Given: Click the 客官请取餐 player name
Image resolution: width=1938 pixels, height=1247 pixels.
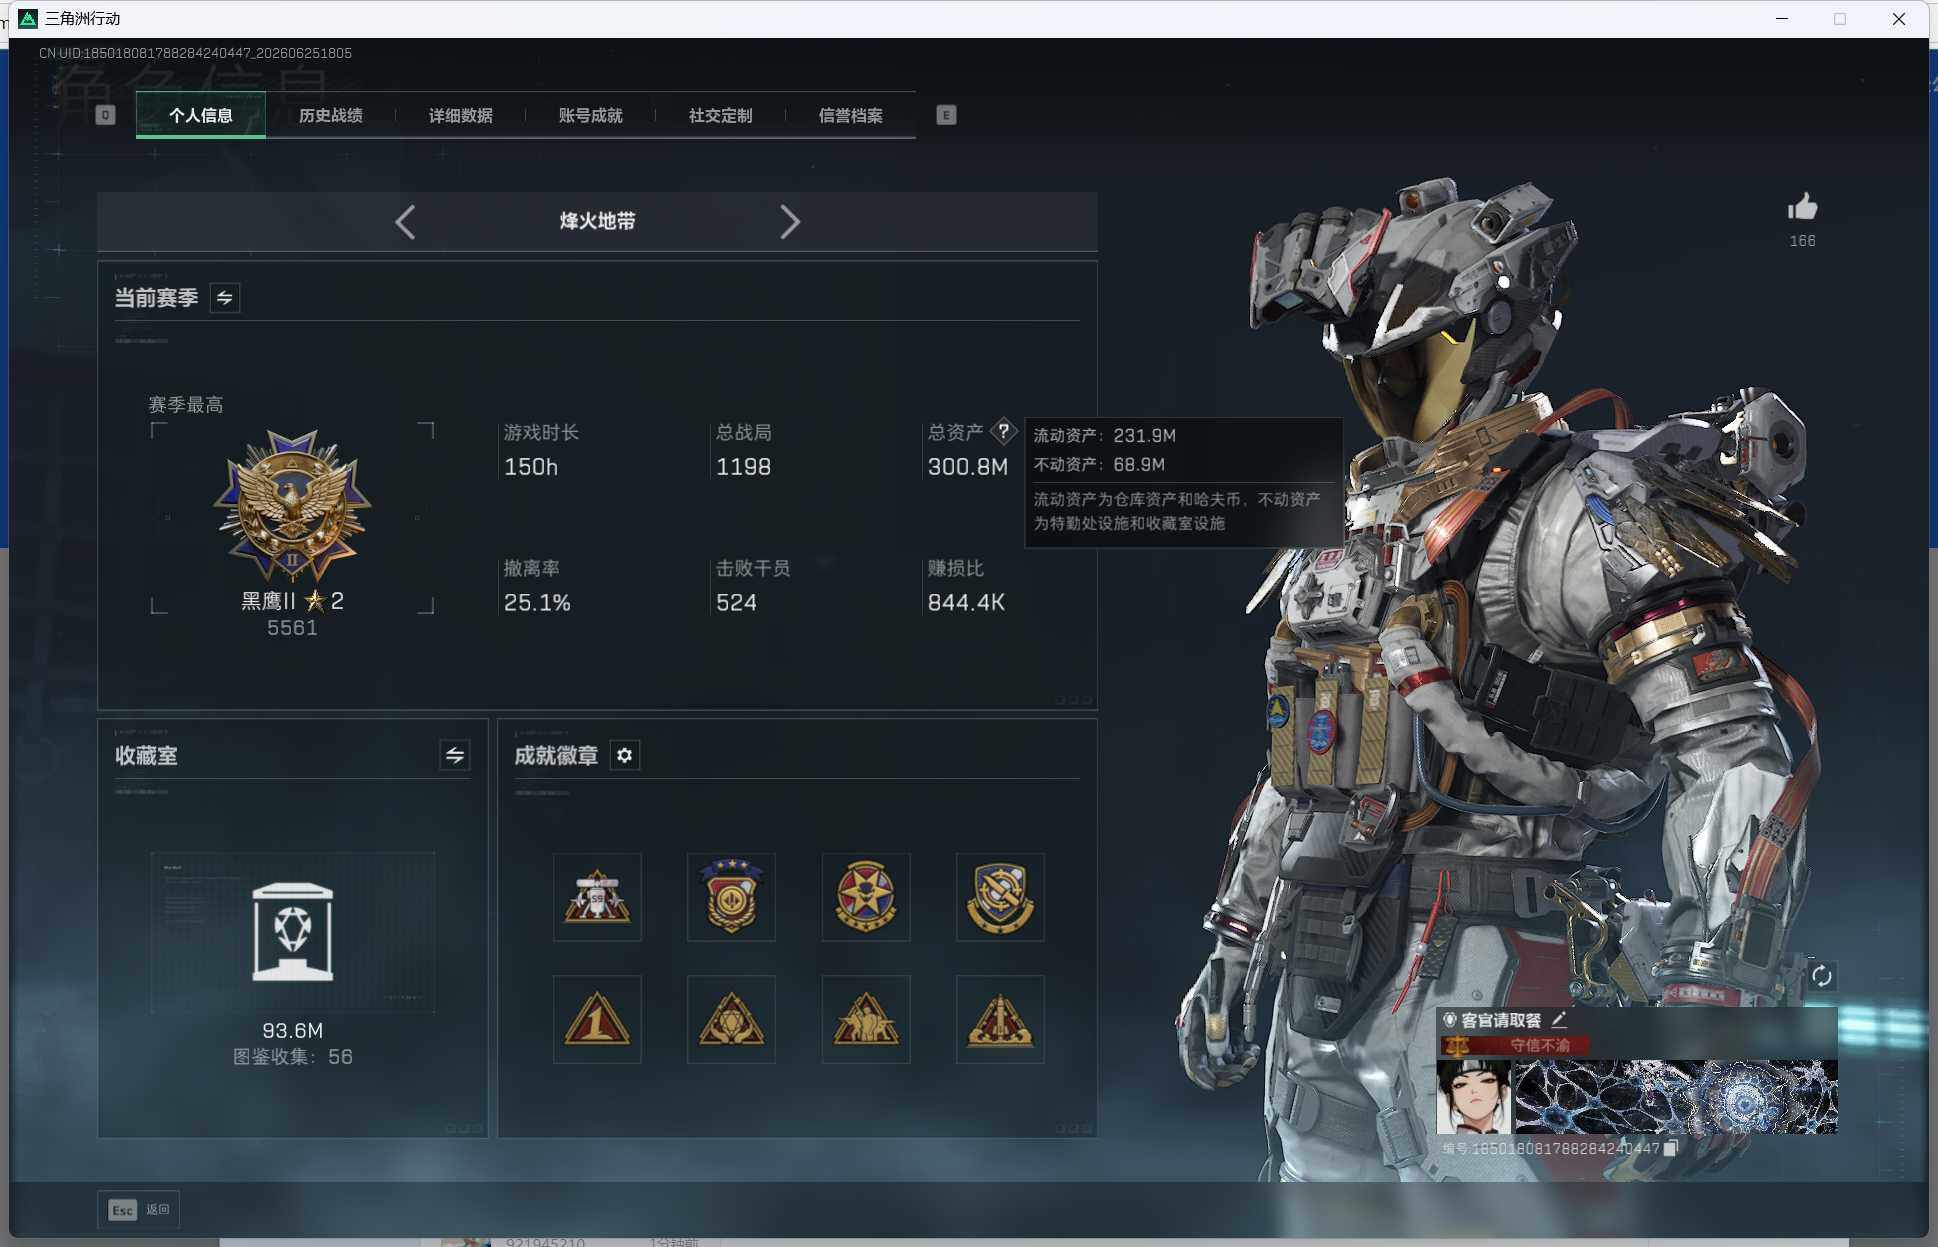Looking at the screenshot, I should [x=1501, y=1020].
